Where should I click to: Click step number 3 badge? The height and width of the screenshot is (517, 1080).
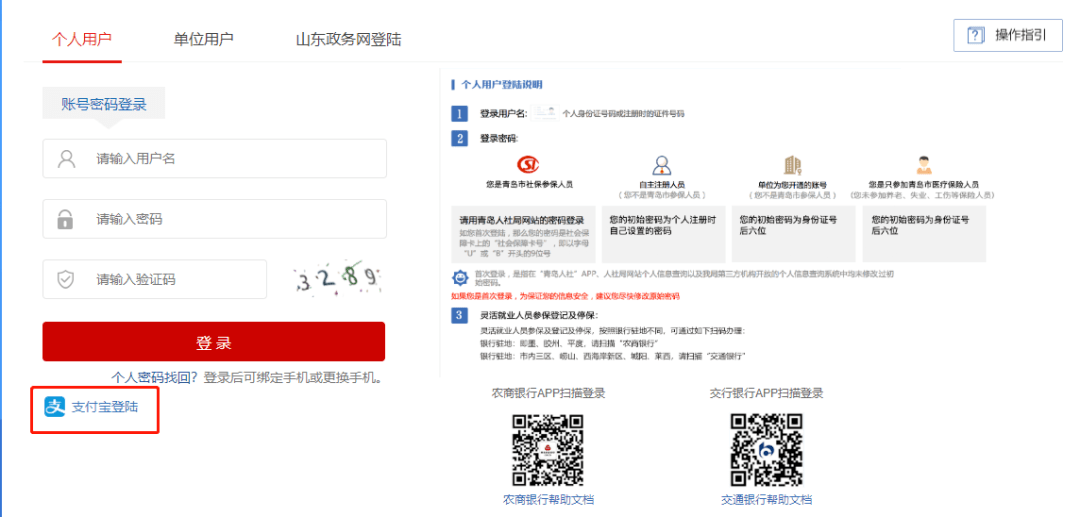click(460, 315)
